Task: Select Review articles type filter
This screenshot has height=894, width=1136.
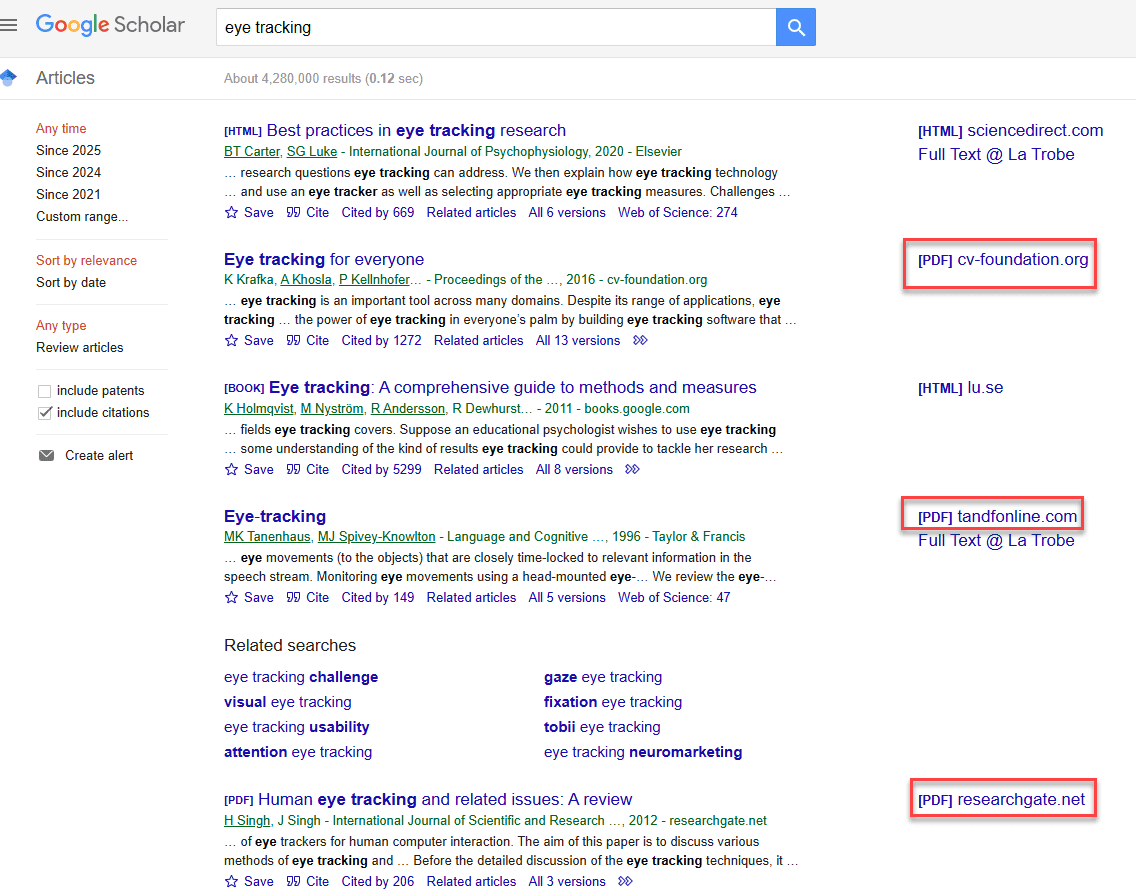Action: tap(80, 348)
